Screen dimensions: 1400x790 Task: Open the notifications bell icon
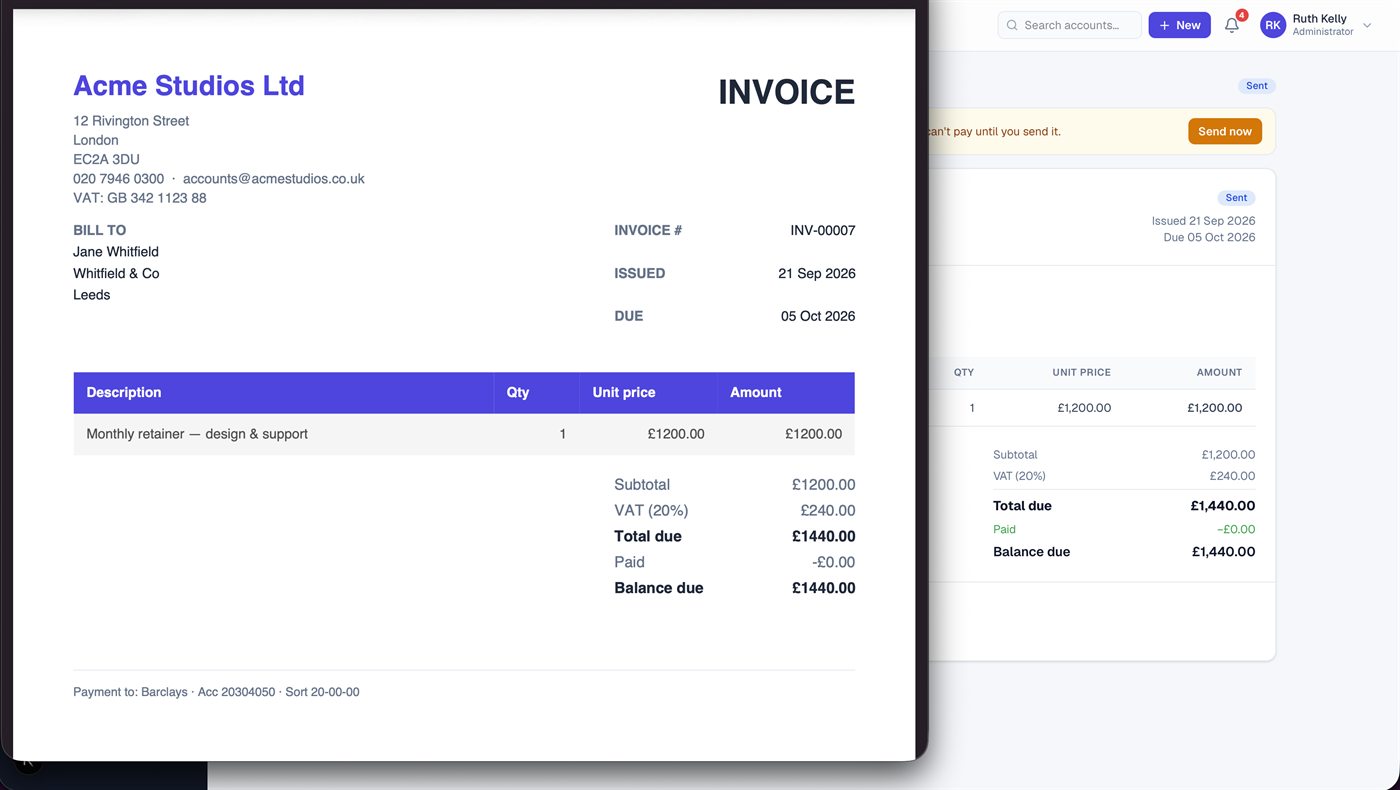tap(1232, 25)
